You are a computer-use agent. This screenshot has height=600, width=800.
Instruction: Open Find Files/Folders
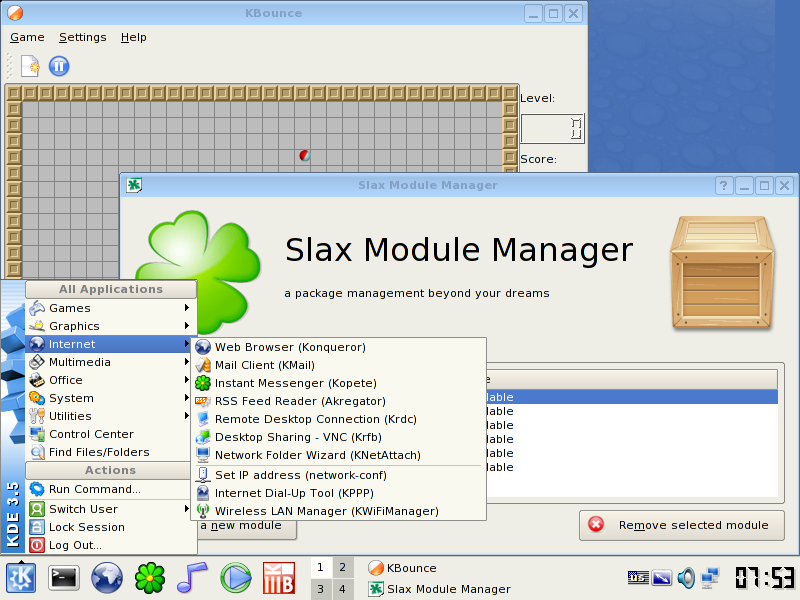[x=110, y=452]
